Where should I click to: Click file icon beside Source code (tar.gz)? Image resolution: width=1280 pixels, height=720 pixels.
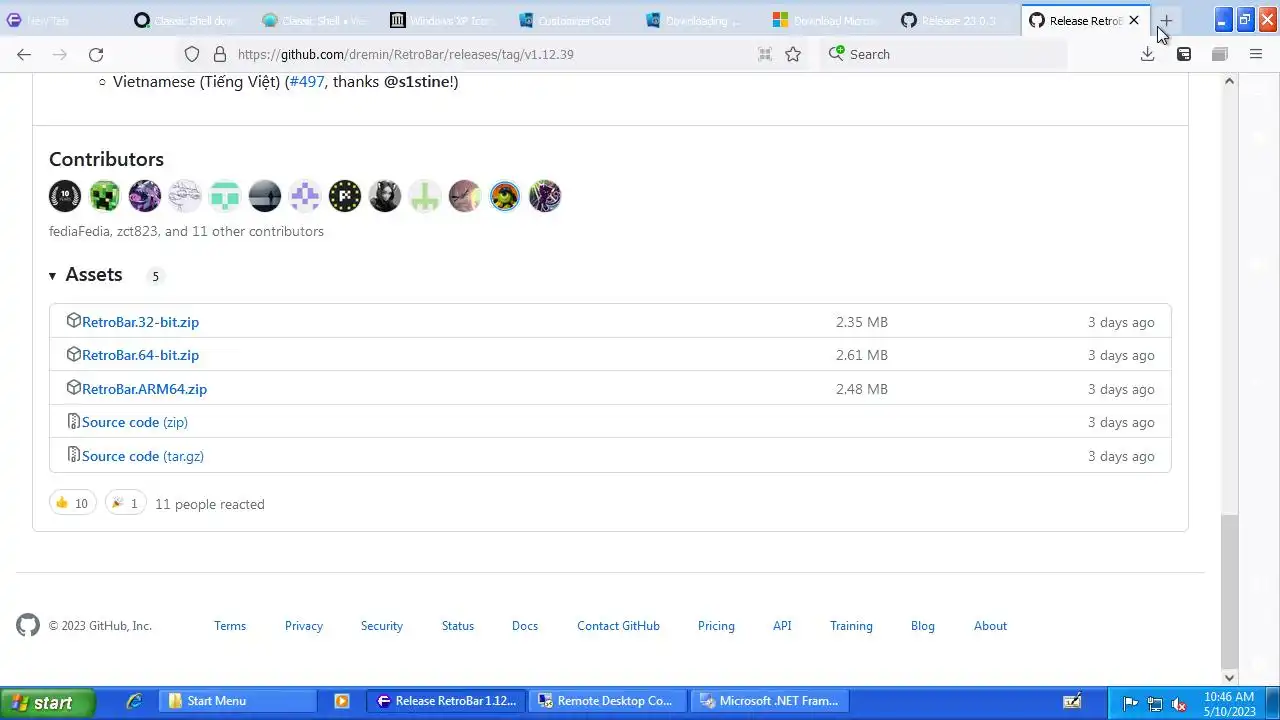[73, 455]
